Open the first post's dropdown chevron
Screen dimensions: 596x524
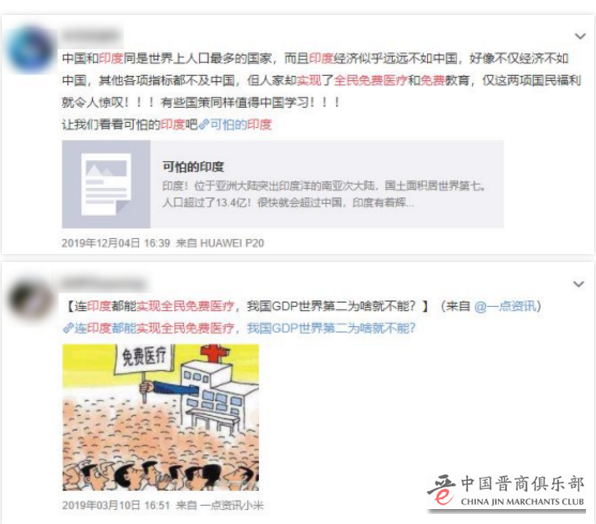coord(580,36)
